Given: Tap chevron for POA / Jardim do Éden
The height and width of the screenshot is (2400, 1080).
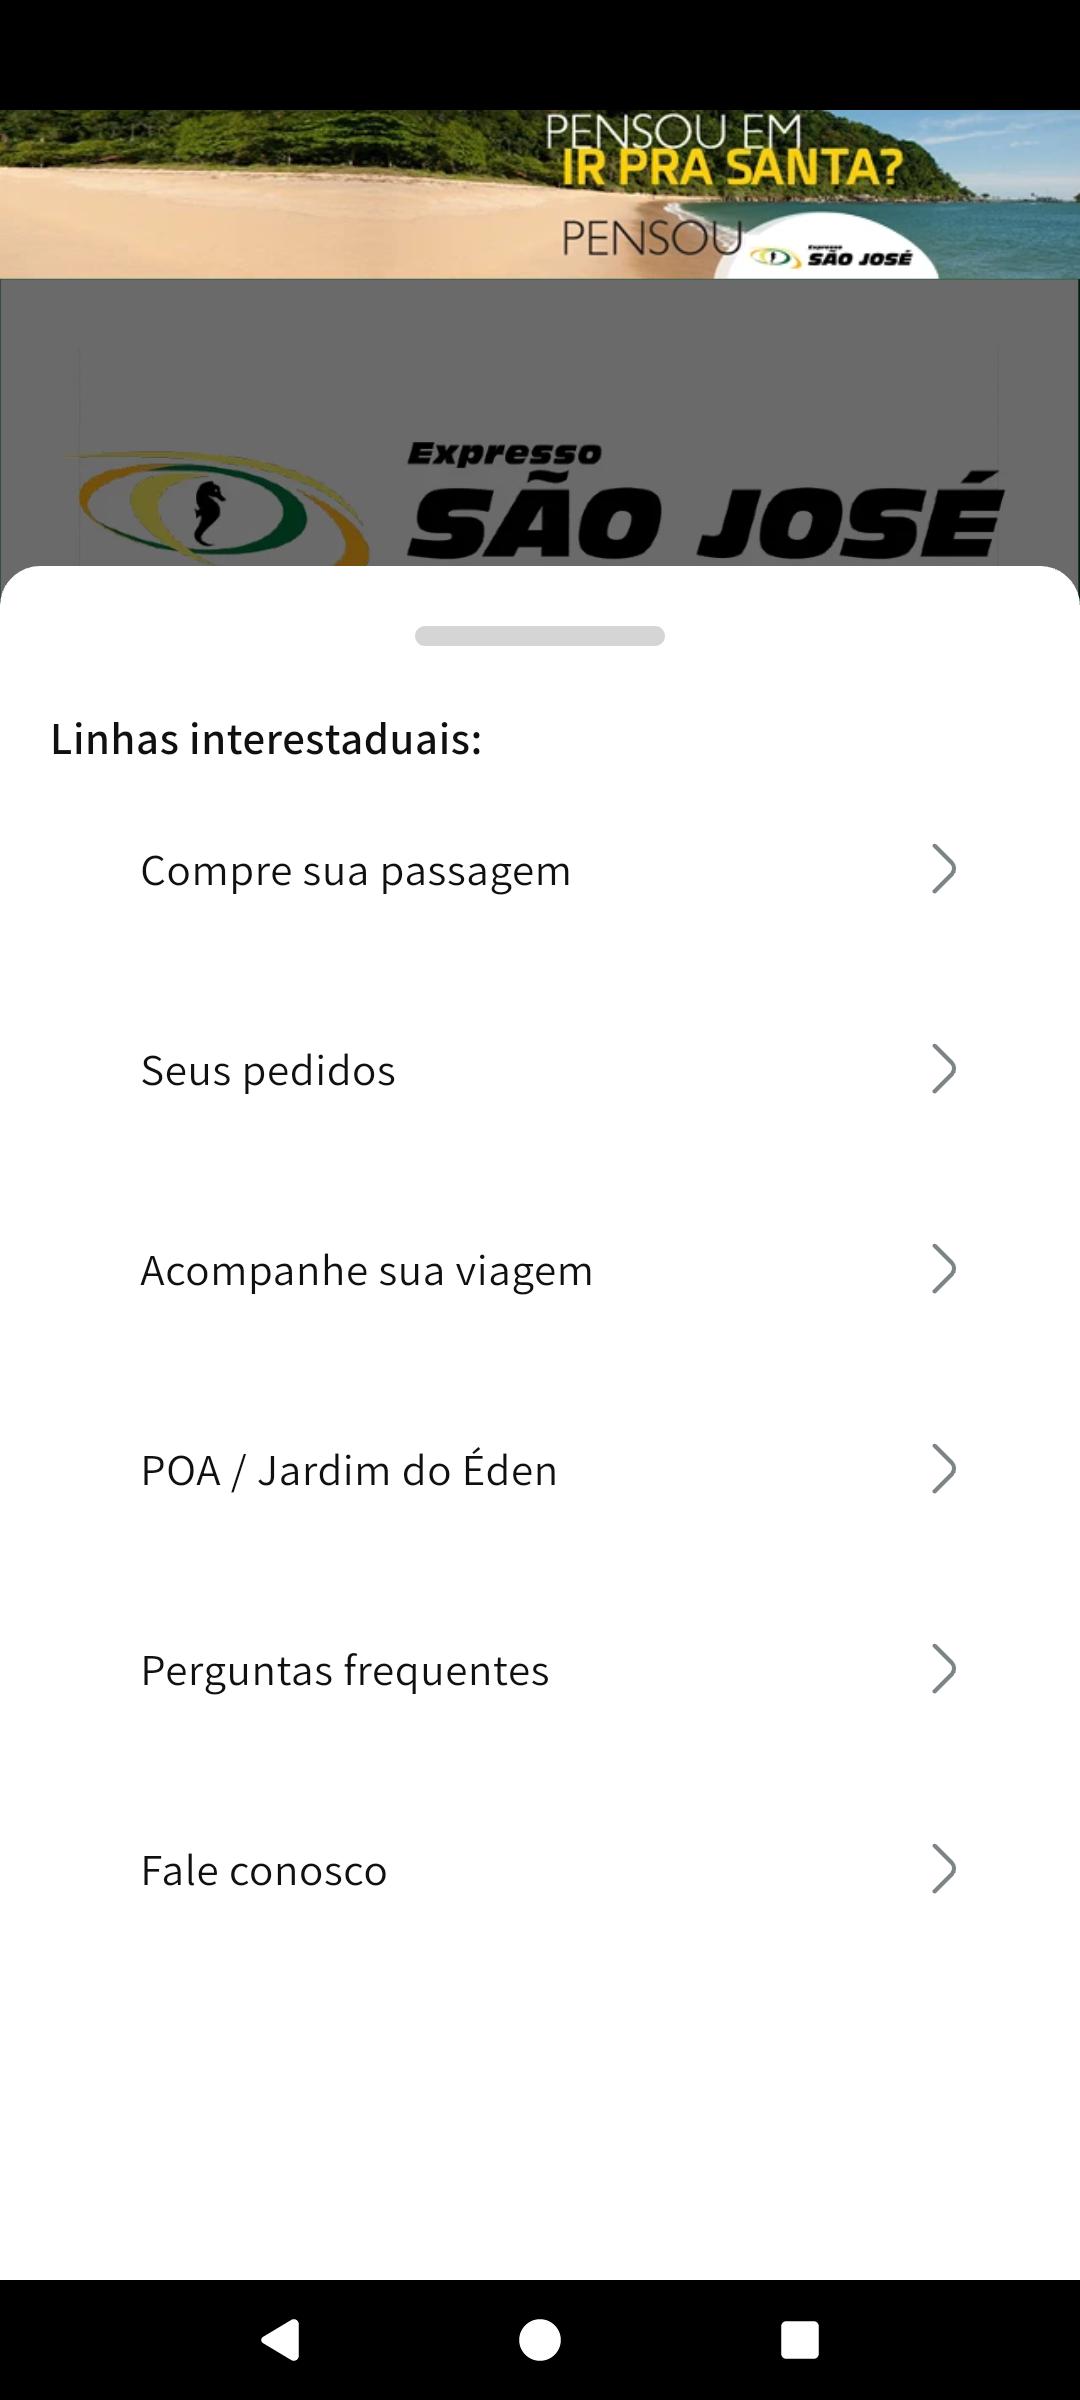Looking at the screenshot, I should [943, 1469].
